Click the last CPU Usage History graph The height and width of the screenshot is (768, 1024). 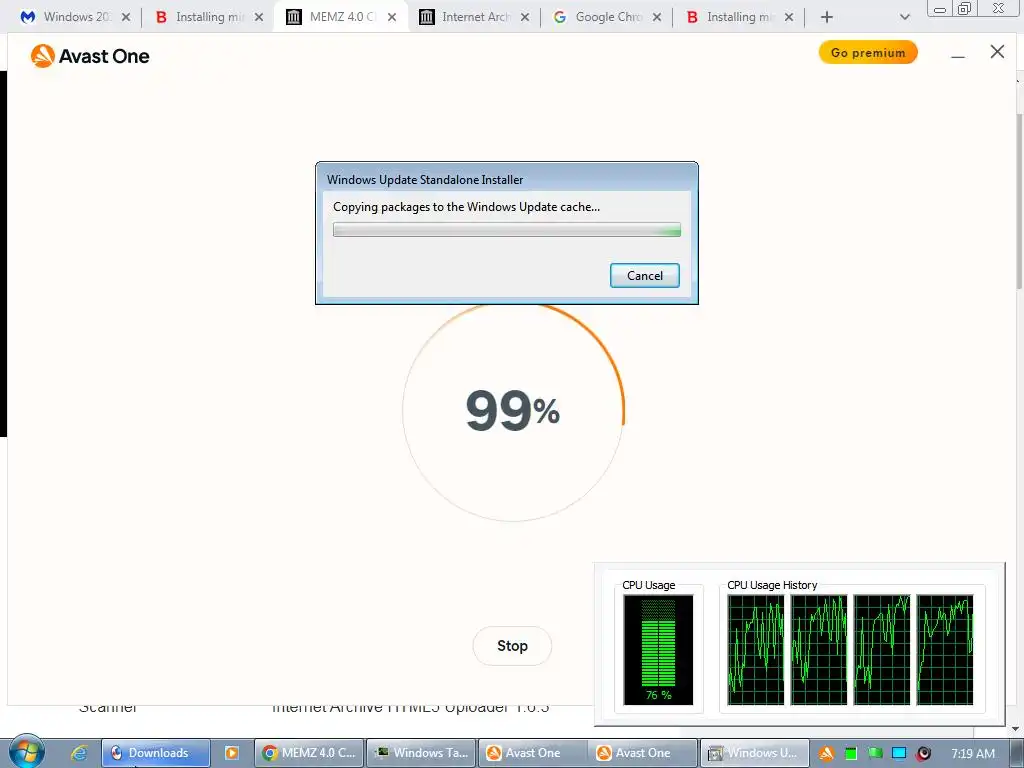[945, 650]
